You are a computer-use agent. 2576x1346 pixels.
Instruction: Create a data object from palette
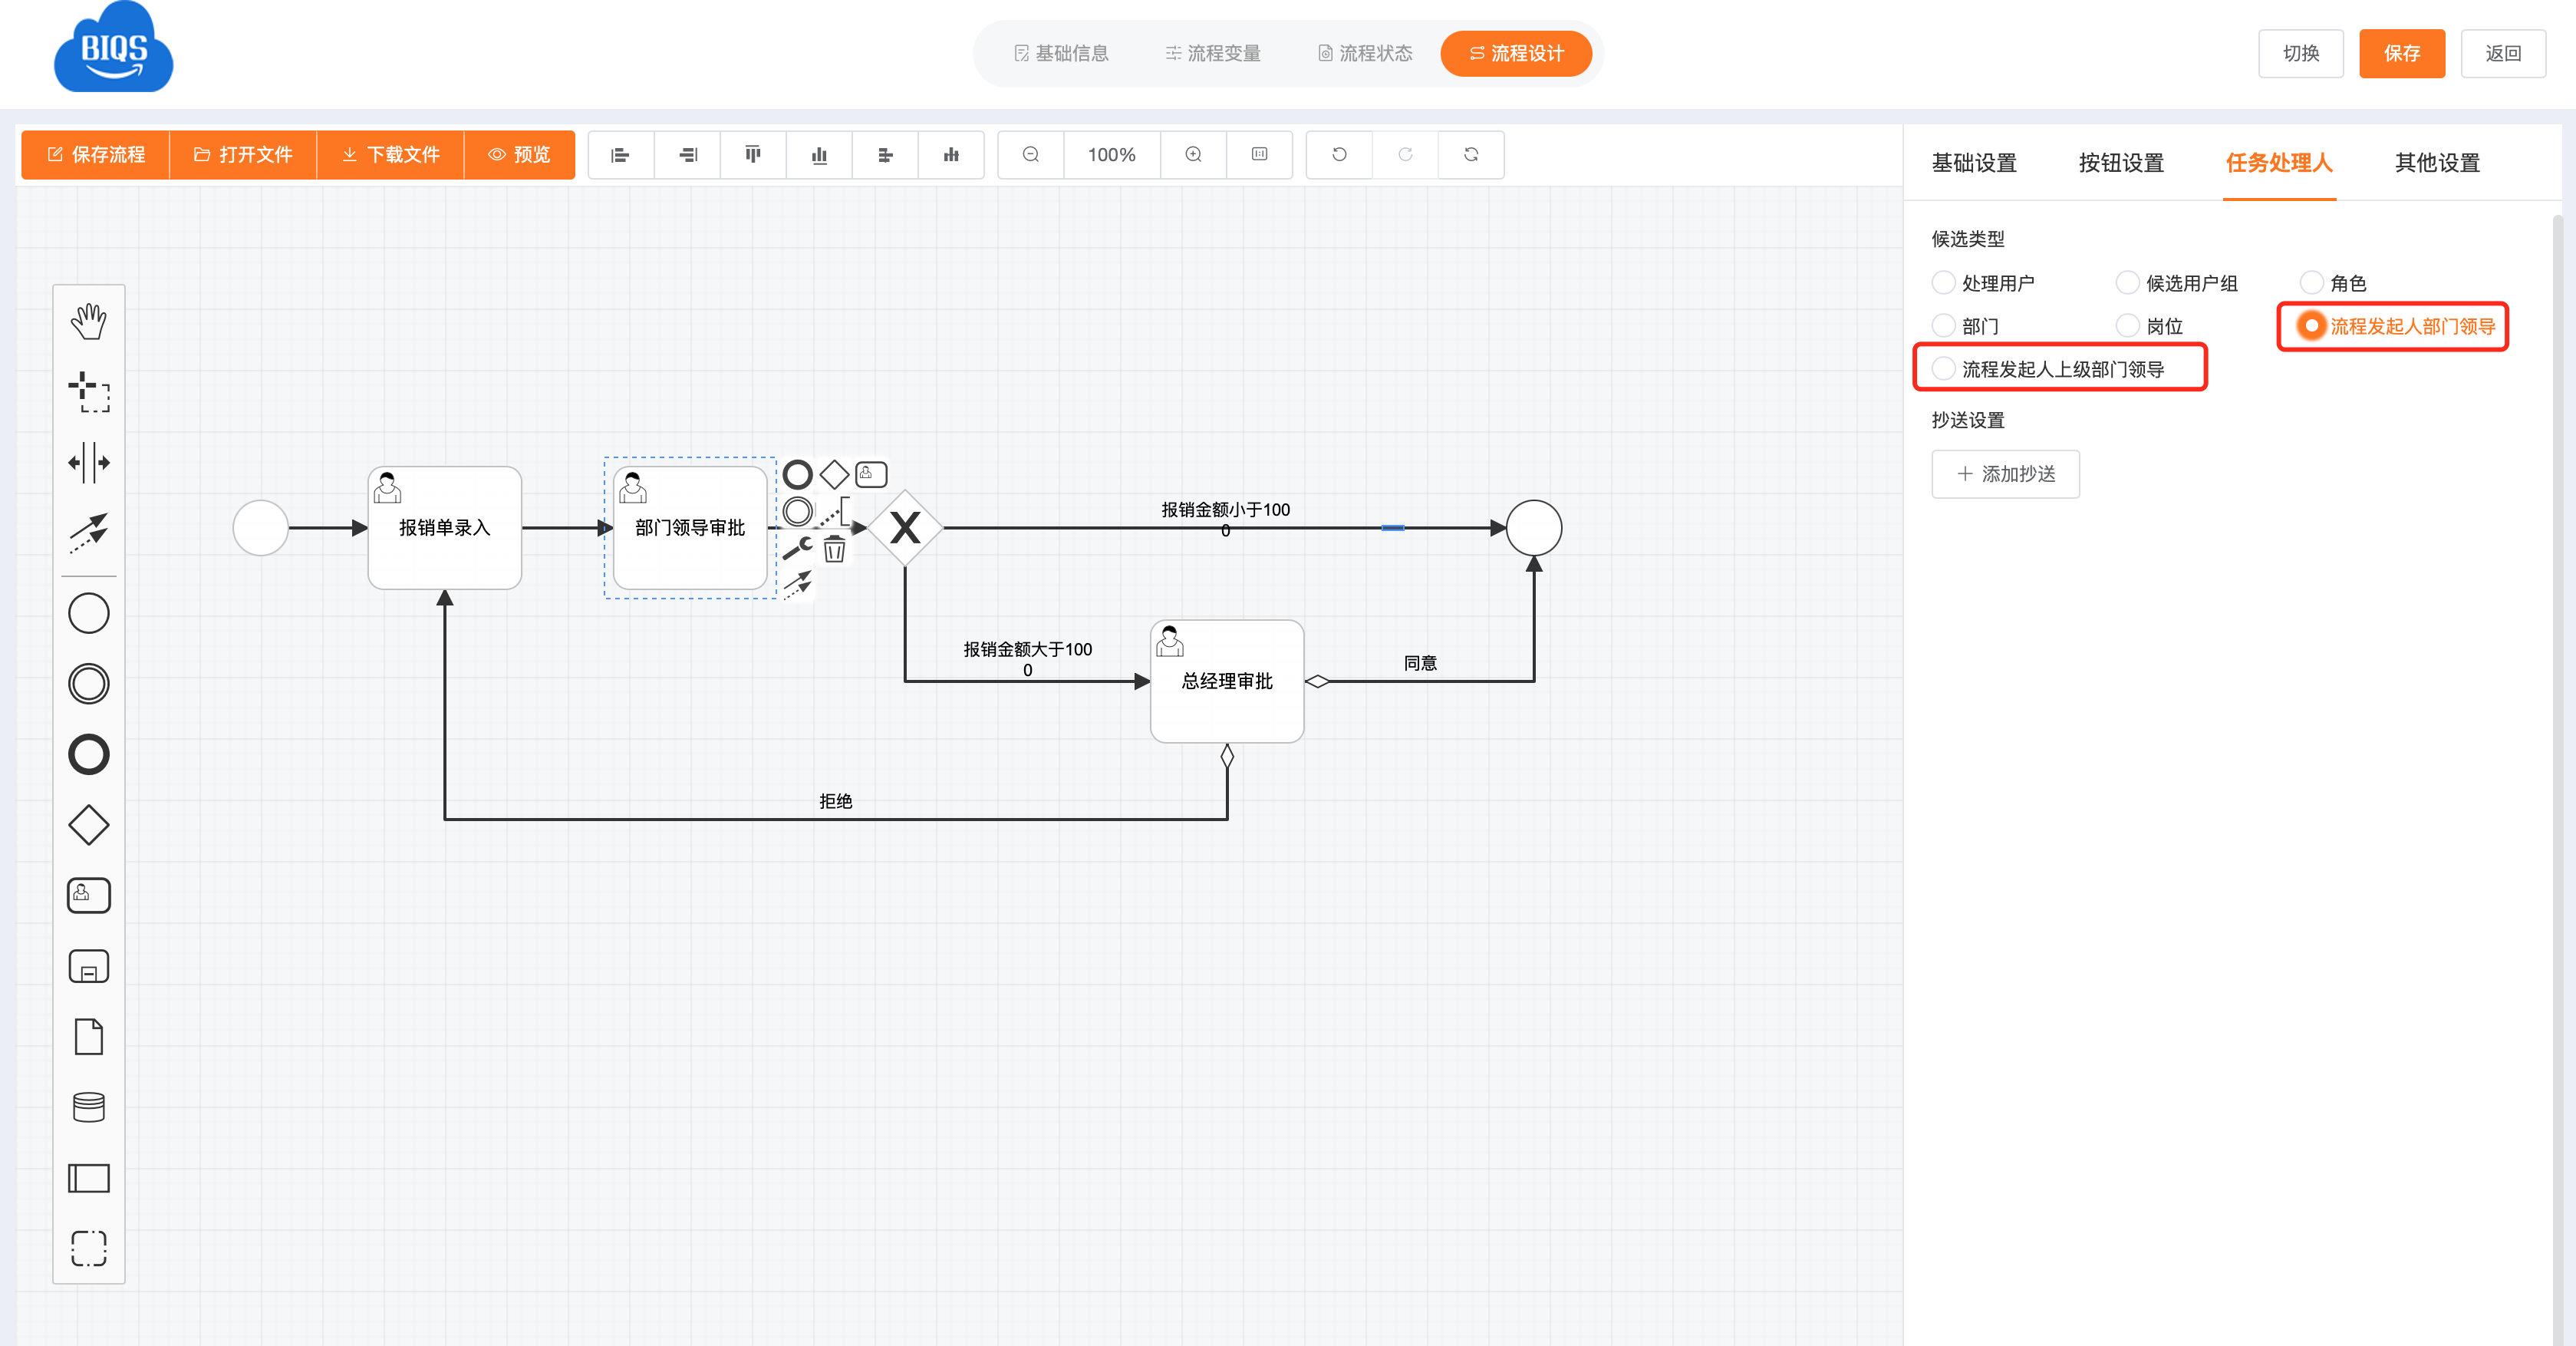pos(88,1037)
